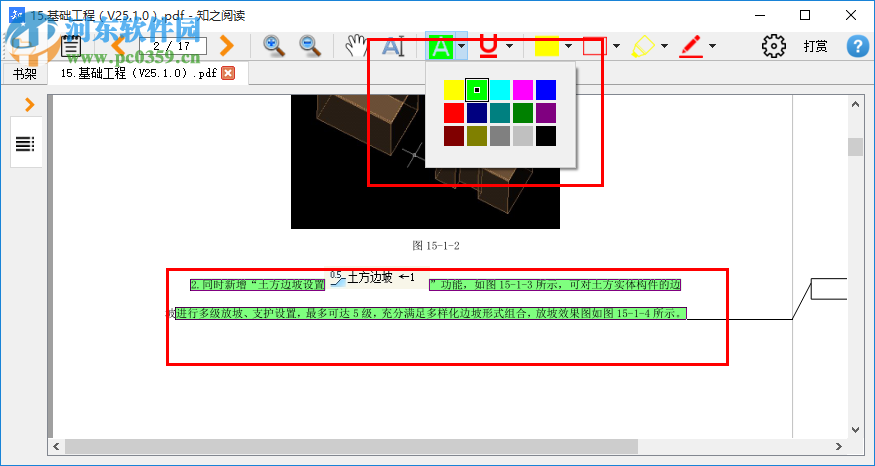Viewport: 875px width, 466px height.
Task: Open help with question mark icon
Action: click(858, 46)
